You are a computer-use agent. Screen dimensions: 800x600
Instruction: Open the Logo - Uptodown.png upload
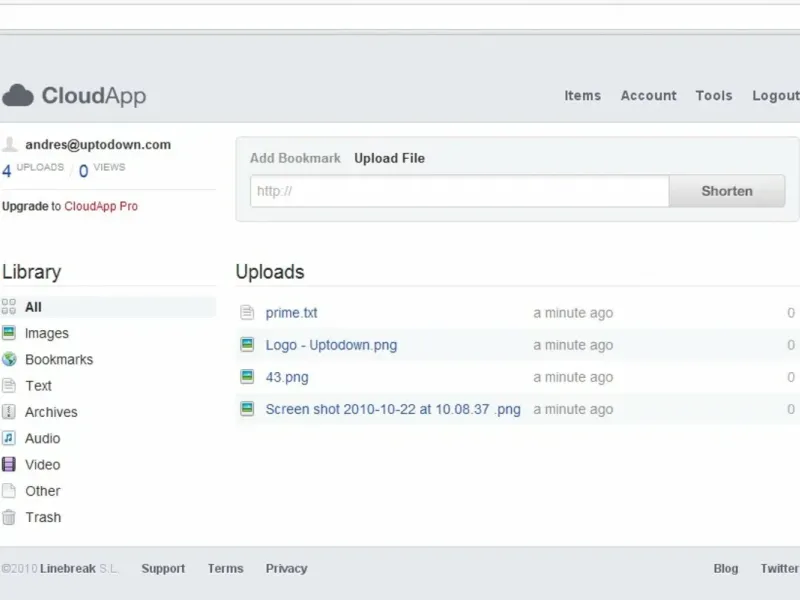(x=331, y=345)
